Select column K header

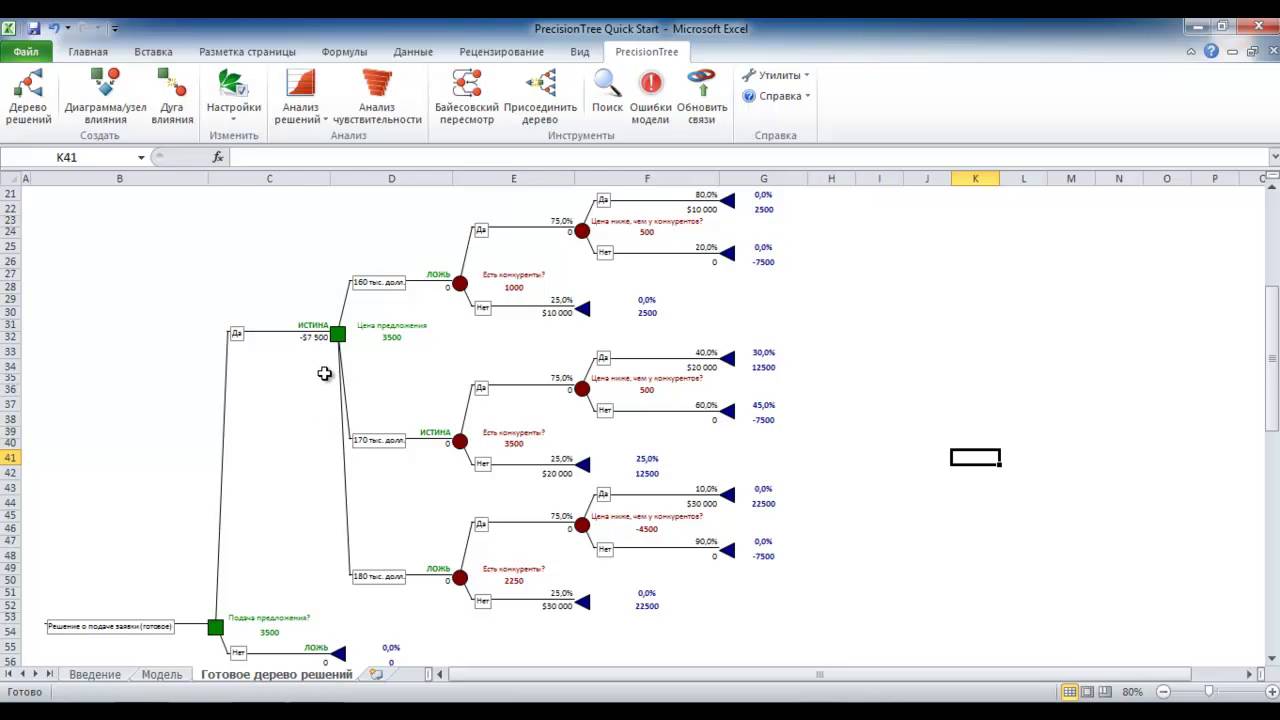click(975, 179)
